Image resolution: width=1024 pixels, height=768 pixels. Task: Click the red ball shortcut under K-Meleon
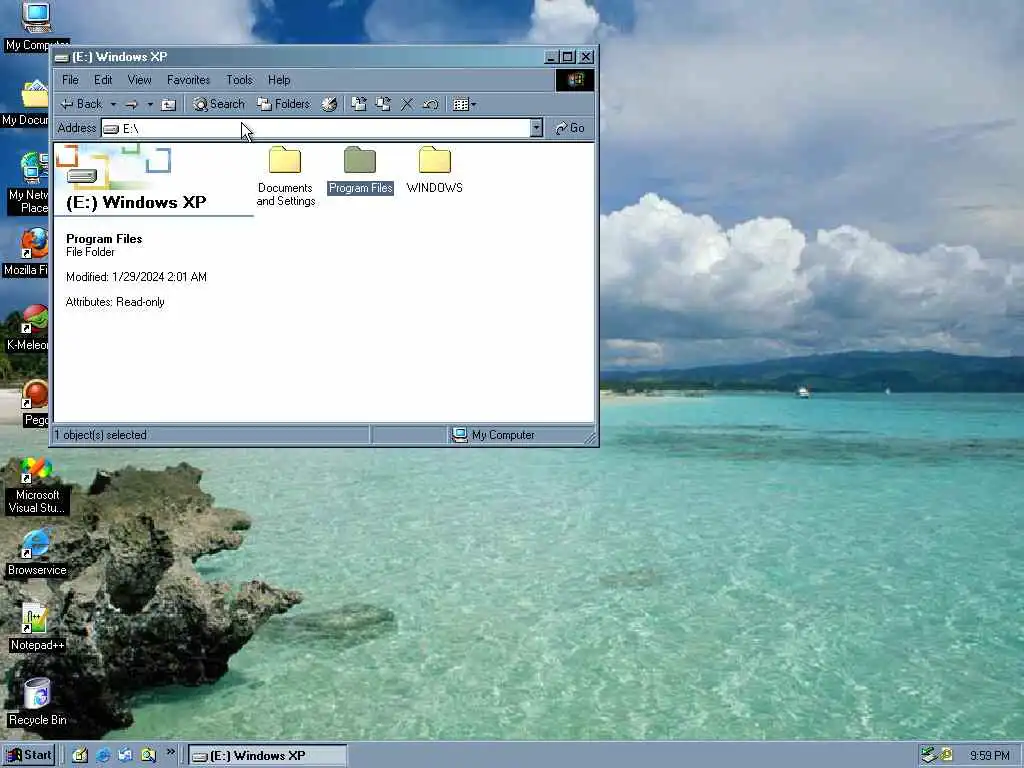click(34, 403)
